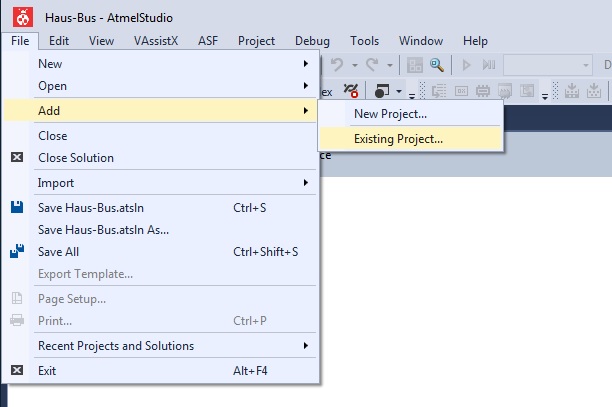Open the View menu
Screen dimensions: 612x407
101,41
